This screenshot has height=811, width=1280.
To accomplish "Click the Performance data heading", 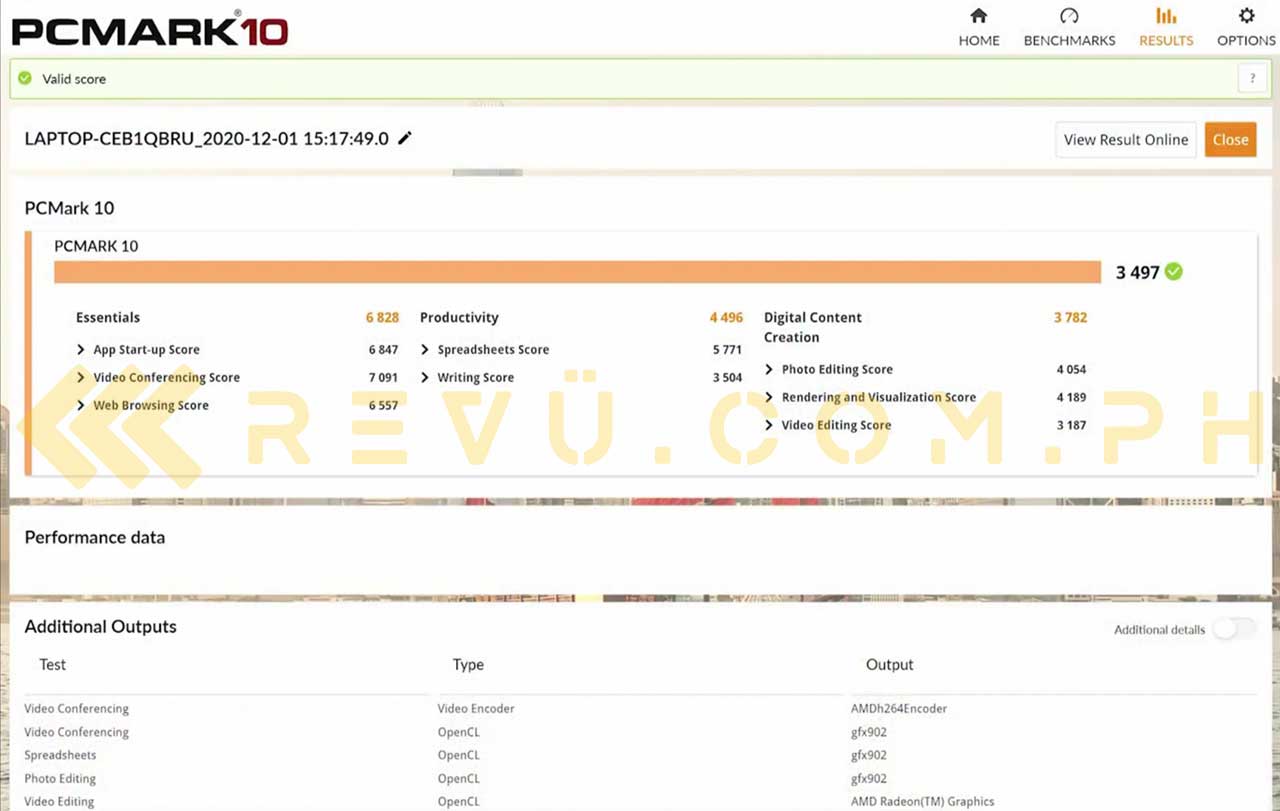I will [95, 537].
